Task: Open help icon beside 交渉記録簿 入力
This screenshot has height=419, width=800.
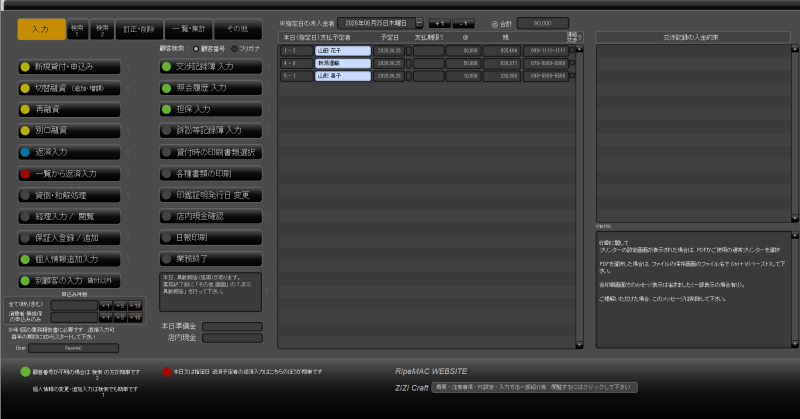Action: (x=269, y=66)
